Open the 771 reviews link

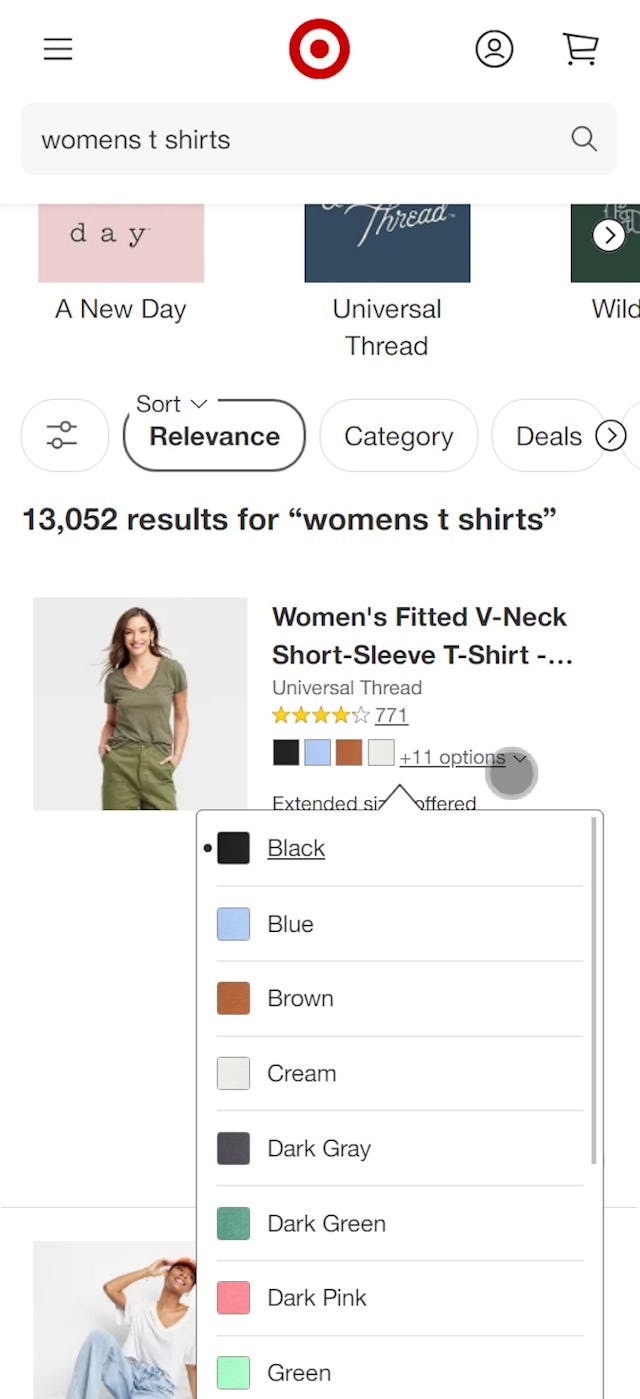391,715
